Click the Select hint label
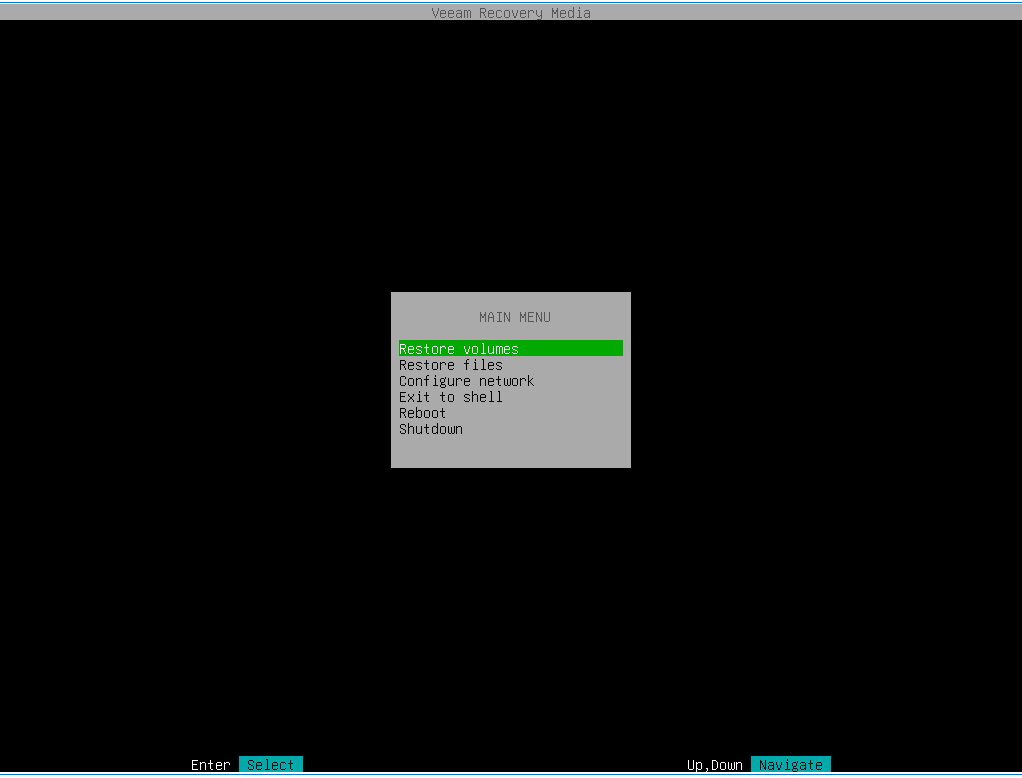 [x=270, y=764]
